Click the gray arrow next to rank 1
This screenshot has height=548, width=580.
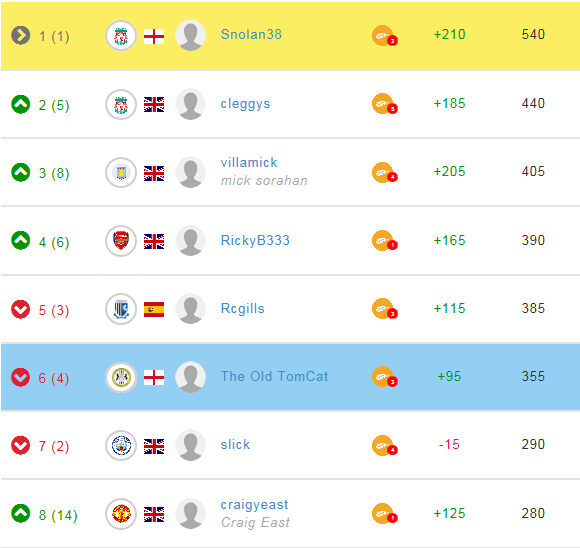pyautogui.click(x=21, y=36)
